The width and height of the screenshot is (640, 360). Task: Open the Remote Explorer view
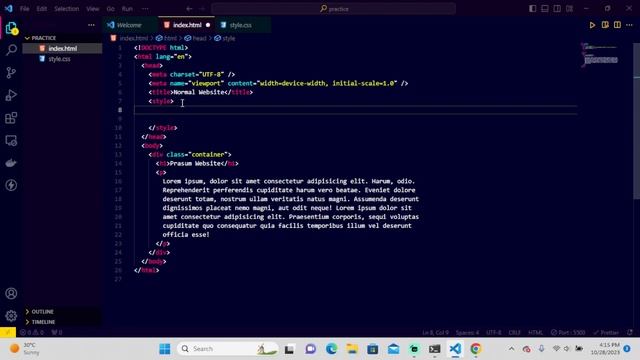(11, 141)
